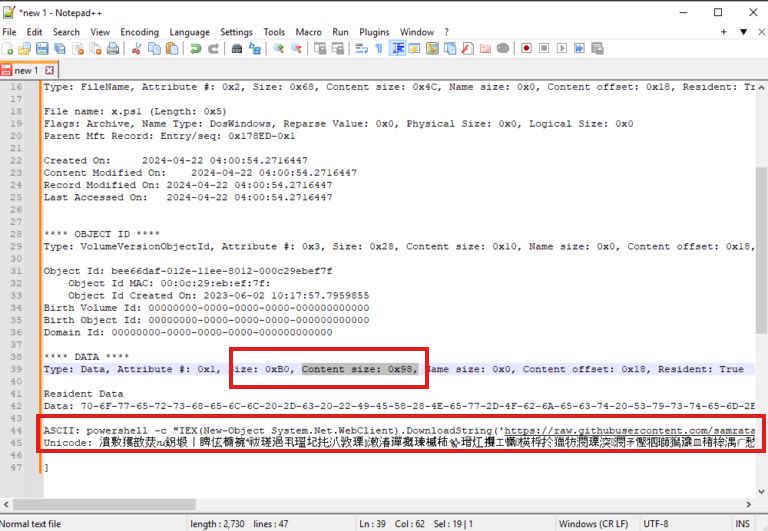Open the Function List panel icon
Image resolution: width=768 pixels, height=531 pixels.
[467, 48]
